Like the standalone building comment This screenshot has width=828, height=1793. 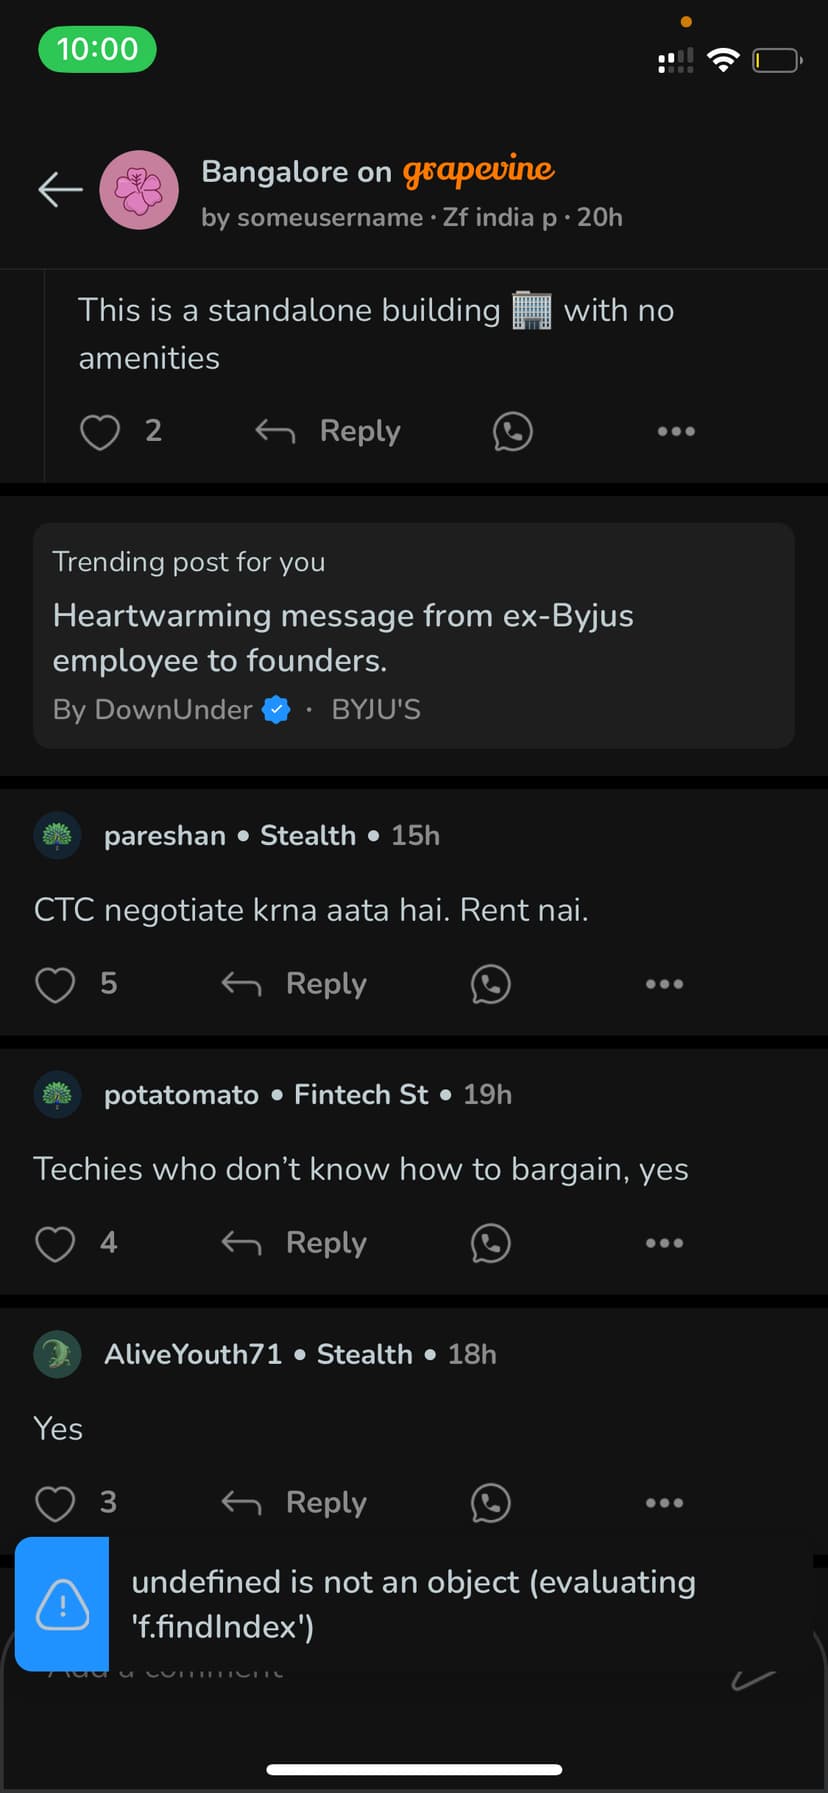coord(100,432)
